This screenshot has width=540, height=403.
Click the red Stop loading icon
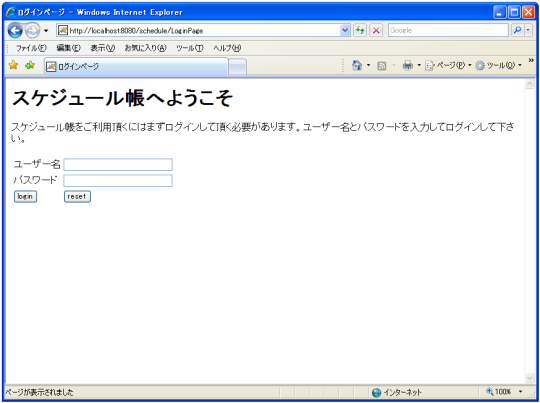coord(376,31)
